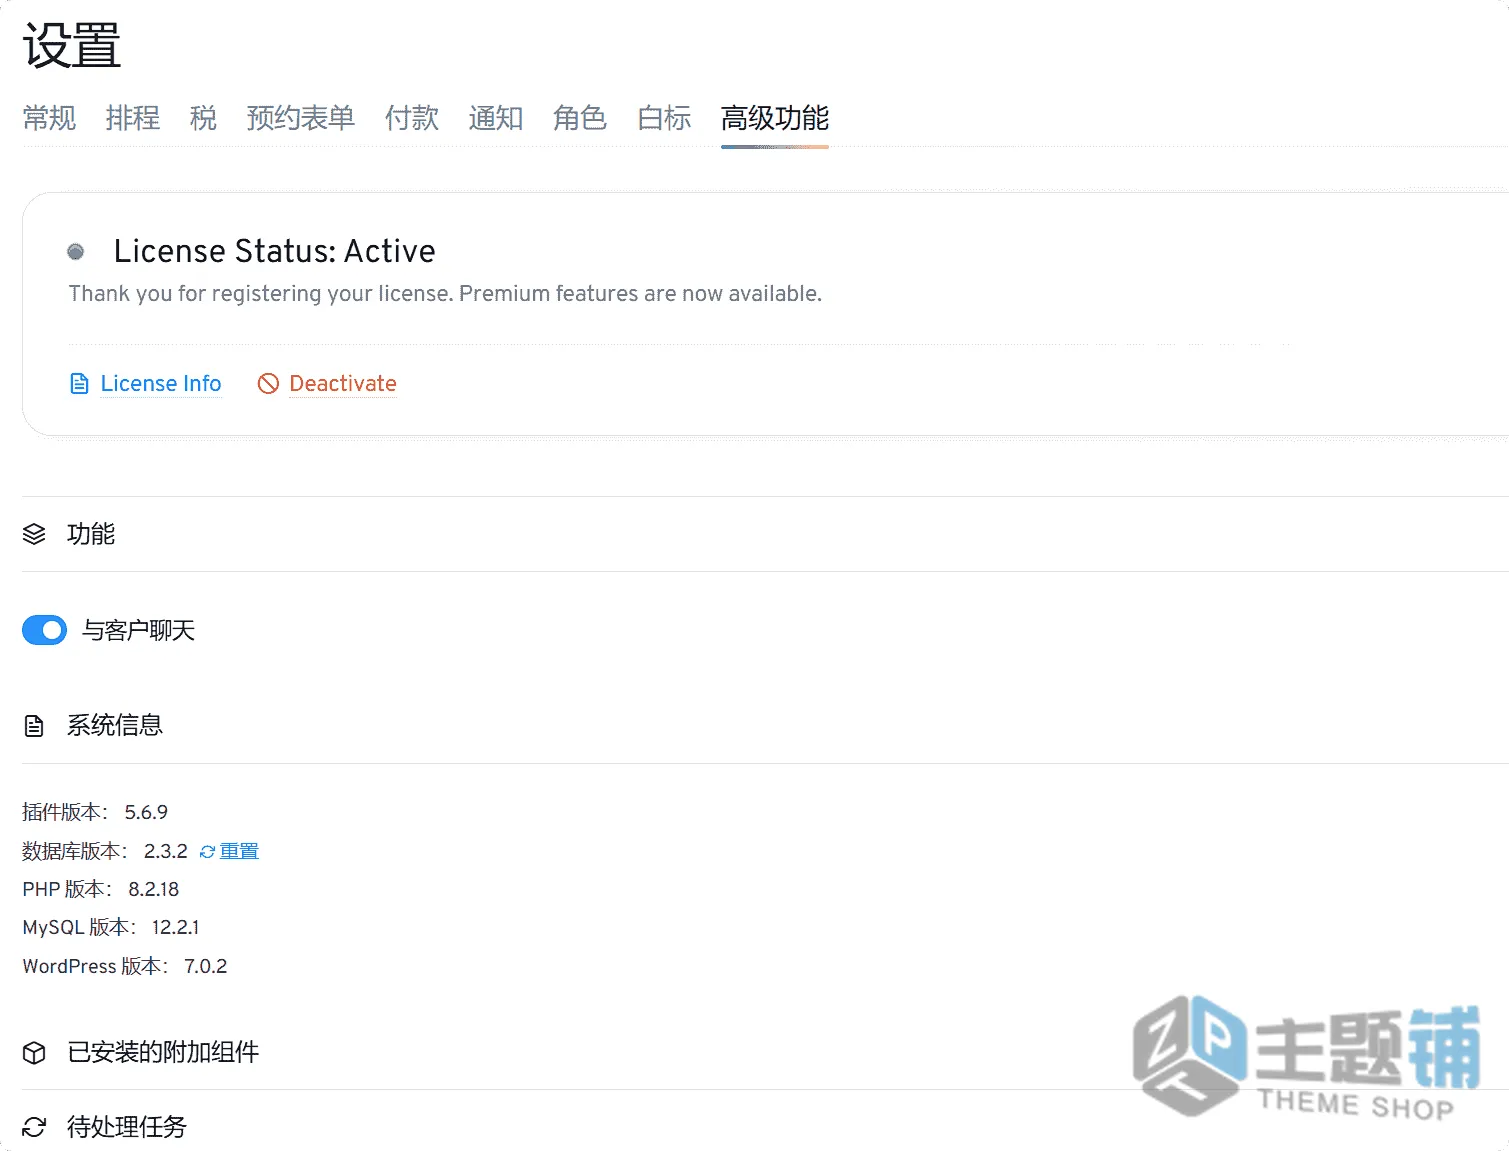Screen dimensions: 1509x1151
Task: Click the box icon beside 已安装的附加组件
Action: click(x=34, y=1053)
